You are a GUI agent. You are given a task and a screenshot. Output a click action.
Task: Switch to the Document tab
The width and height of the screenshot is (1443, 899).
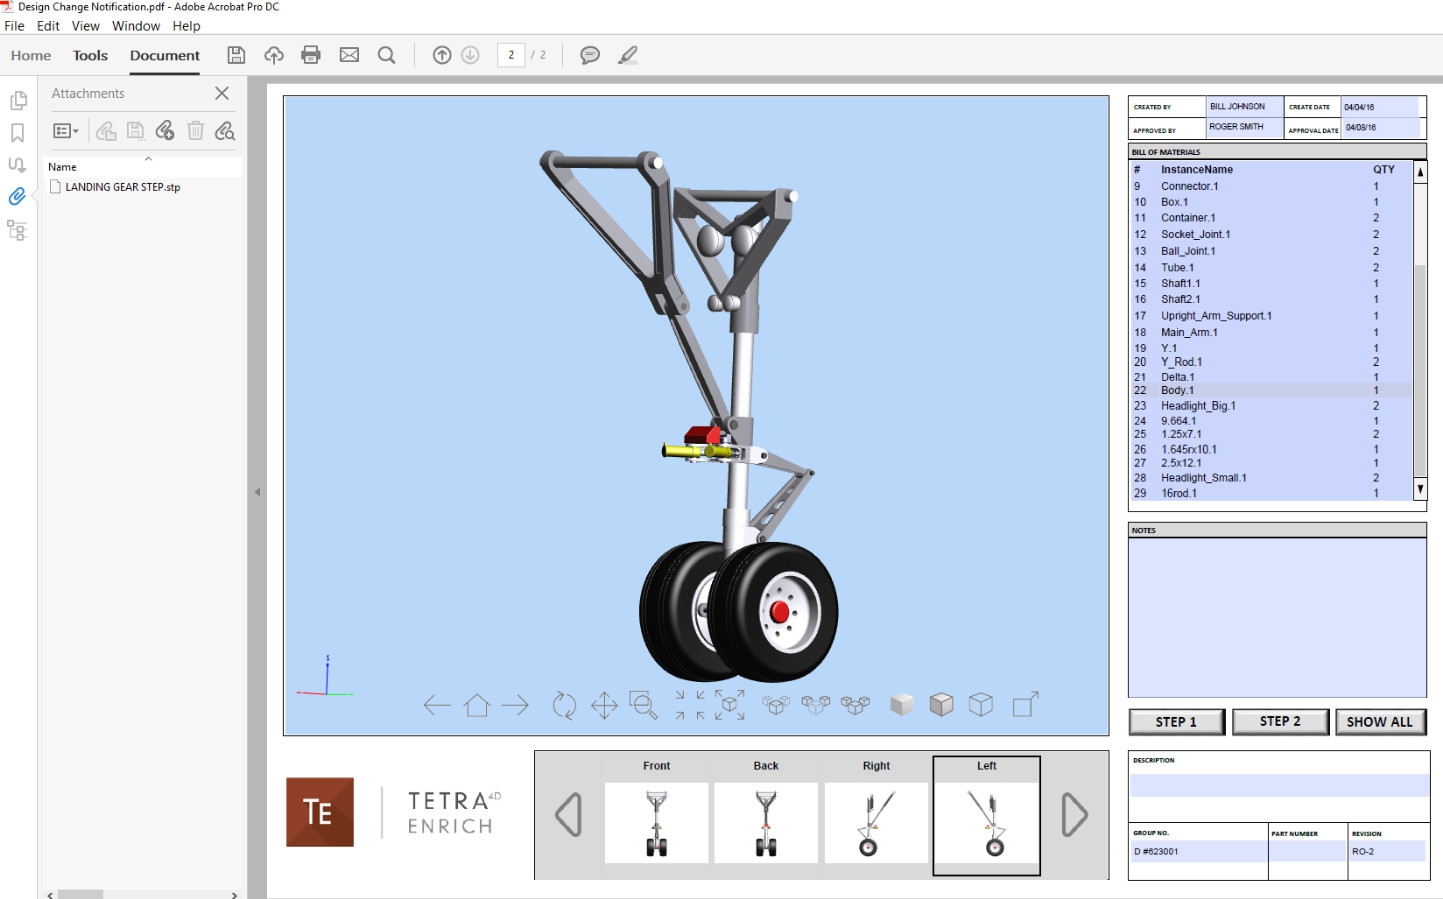tap(165, 56)
